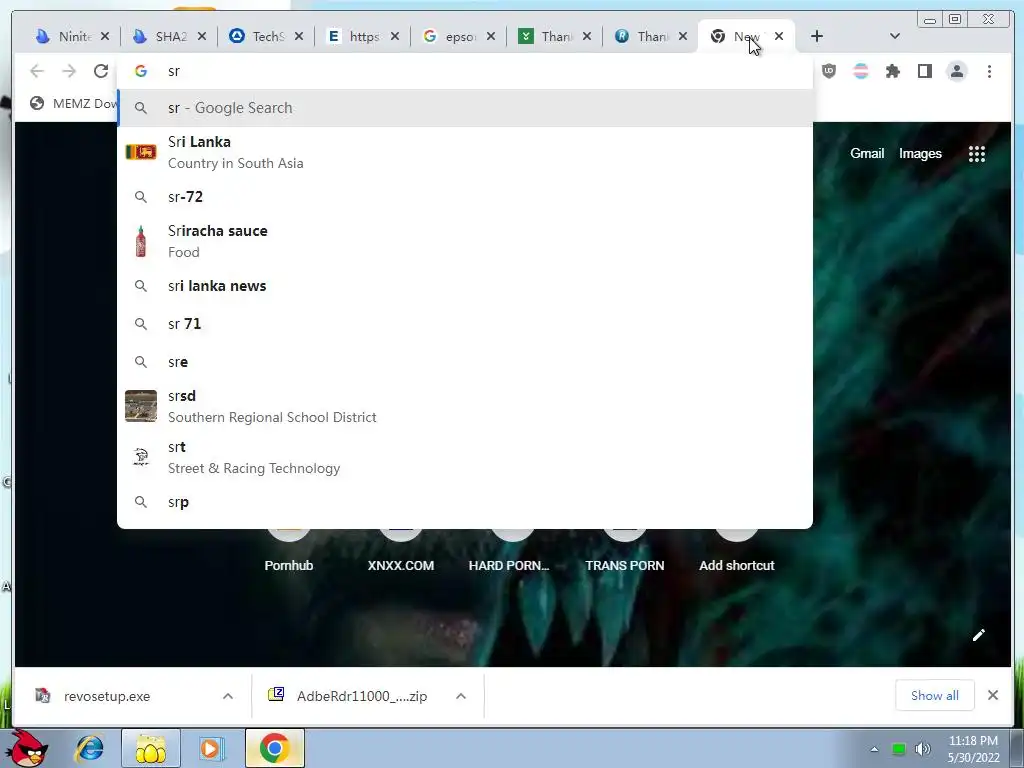
Task: Select the srsd school district suggestion
Action: pyautogui.click(x=465, y=406)
